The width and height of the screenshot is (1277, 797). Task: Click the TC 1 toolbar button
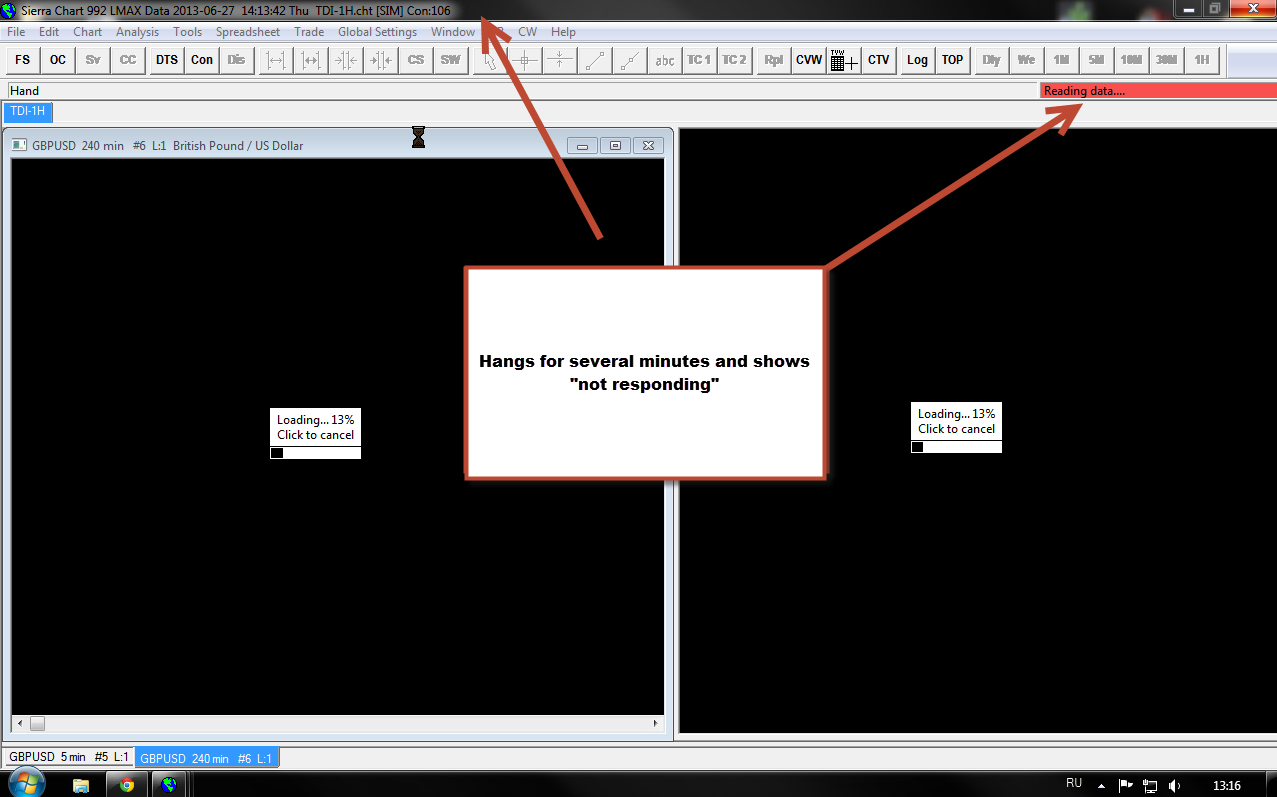pos(699,60)
